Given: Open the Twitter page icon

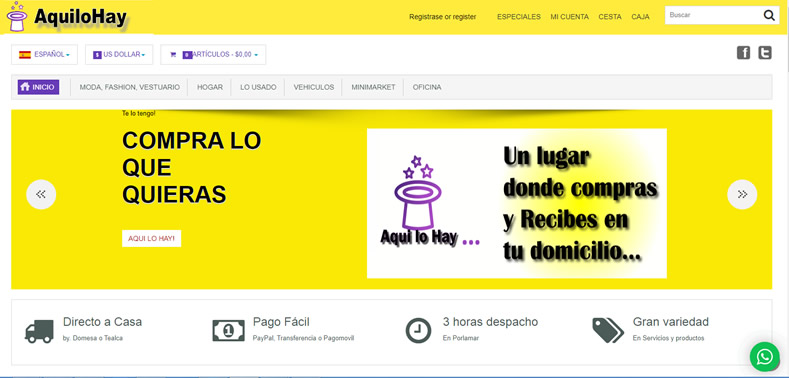Looking at the screenshot, I should pos(765,53).
